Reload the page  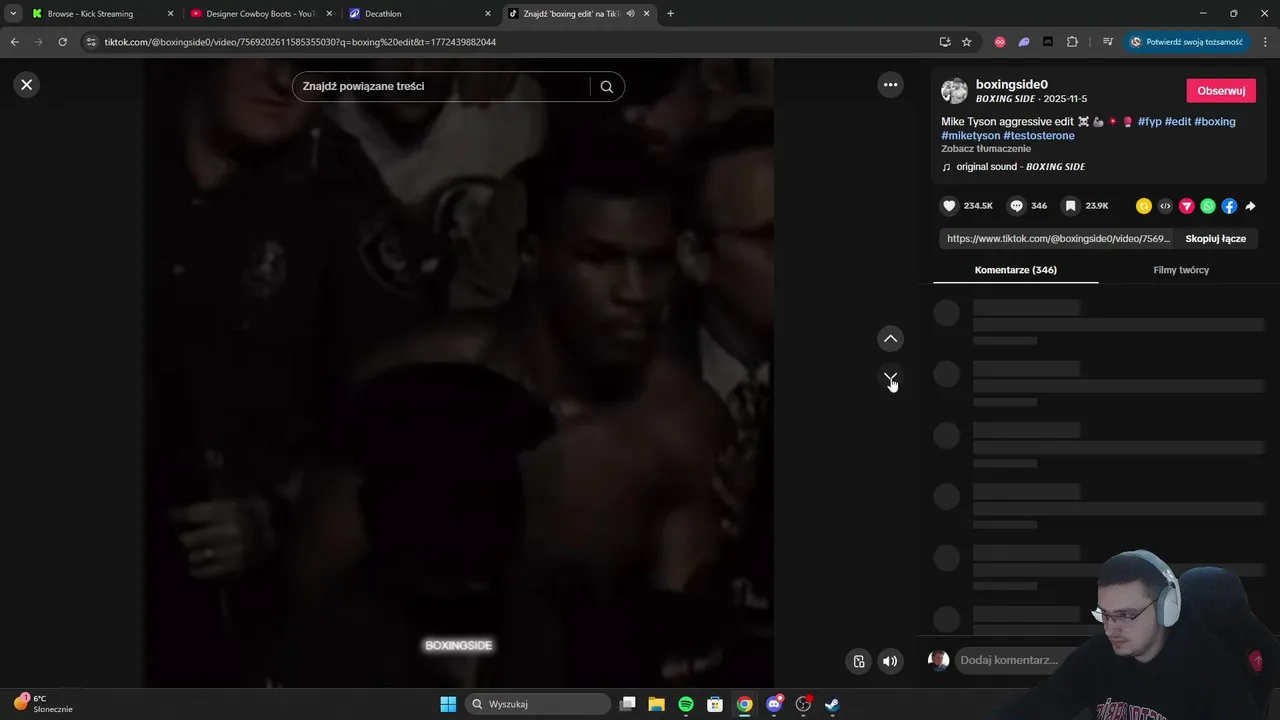[62, 42]
